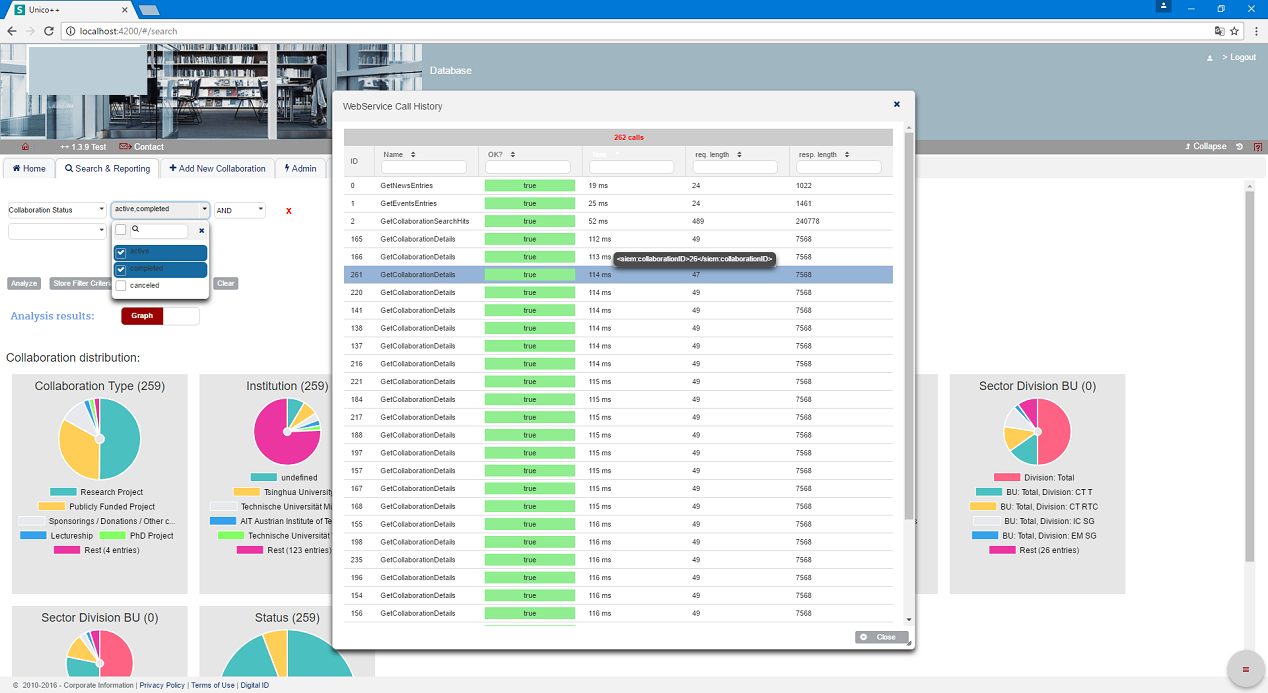This screenshot has height=693, width=1268.
Task: Click the Analyze button
Action: pos(24,283)
